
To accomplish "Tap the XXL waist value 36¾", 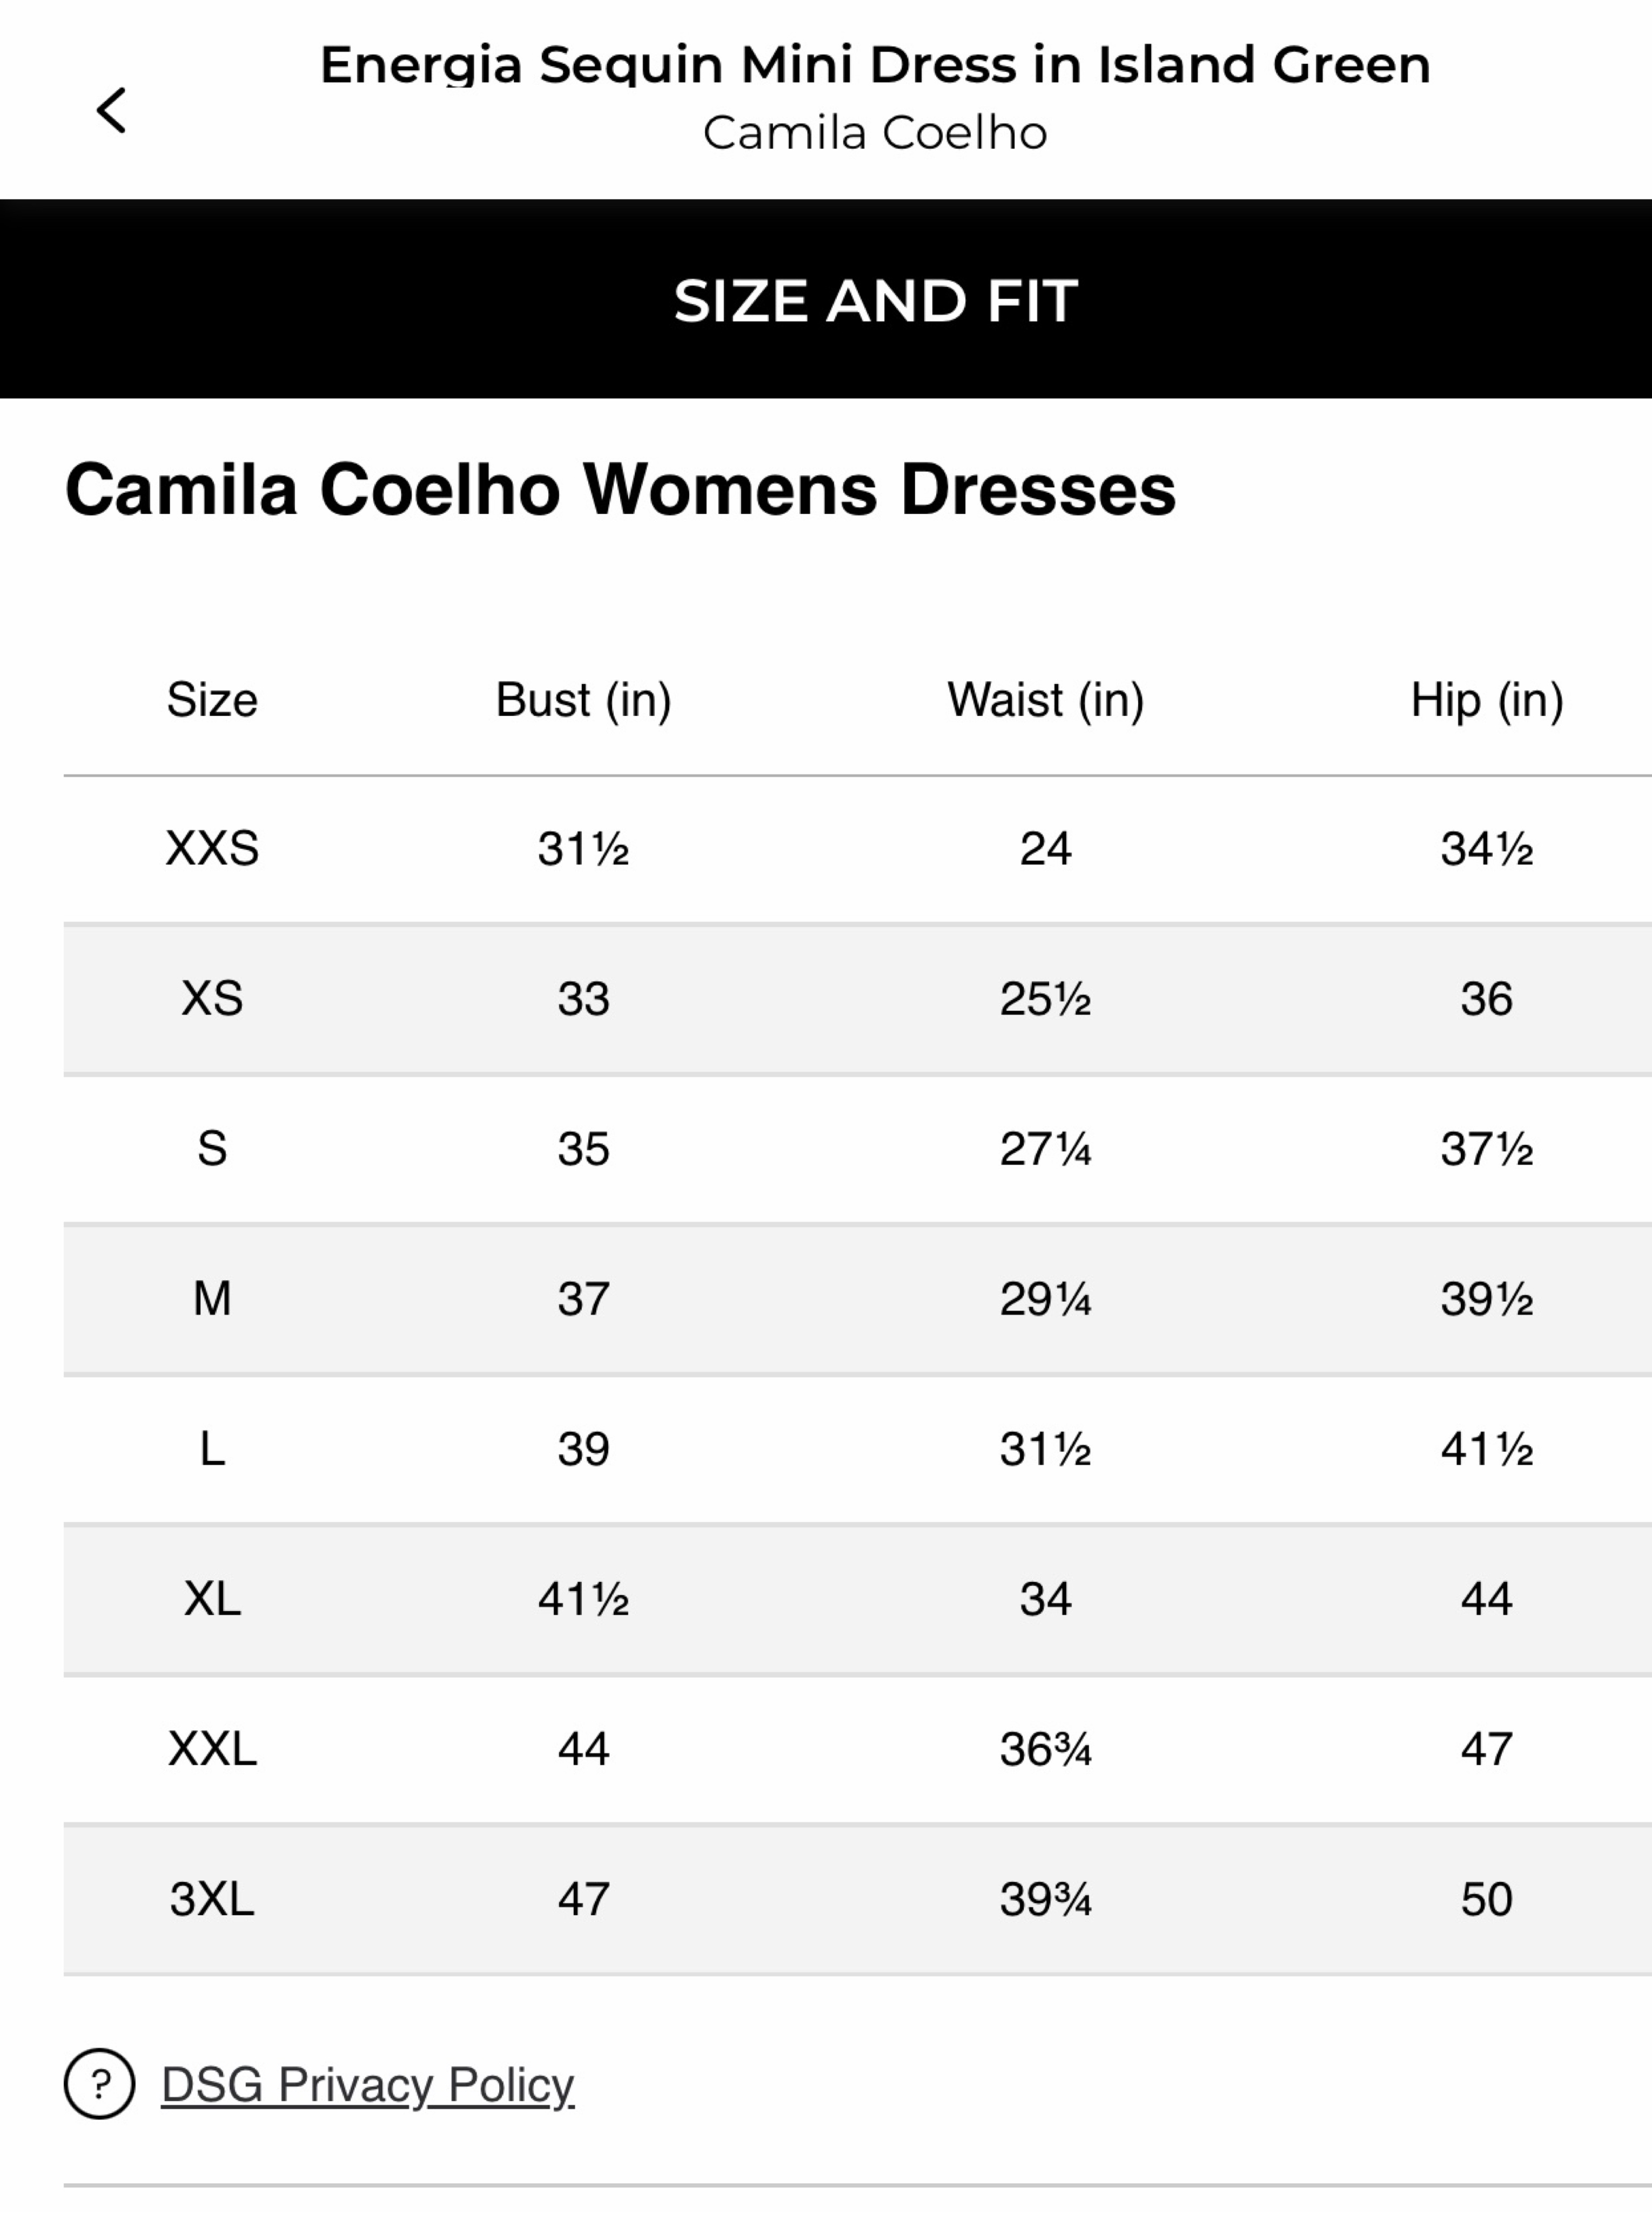I will coord(1046,1748).
